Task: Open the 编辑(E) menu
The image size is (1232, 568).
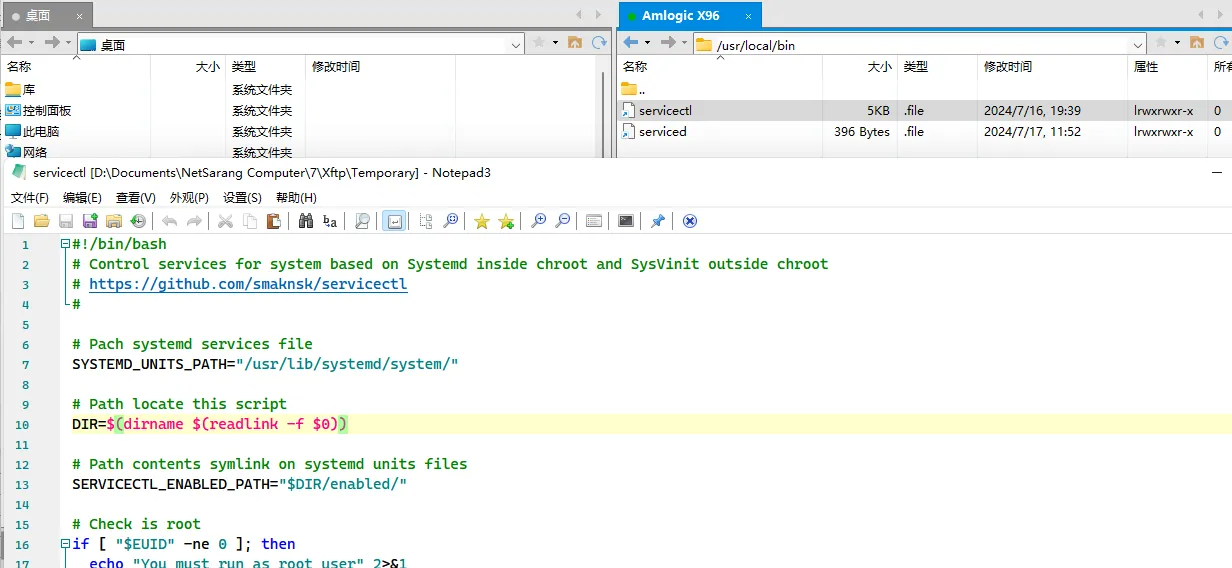Action: [82, 198]
